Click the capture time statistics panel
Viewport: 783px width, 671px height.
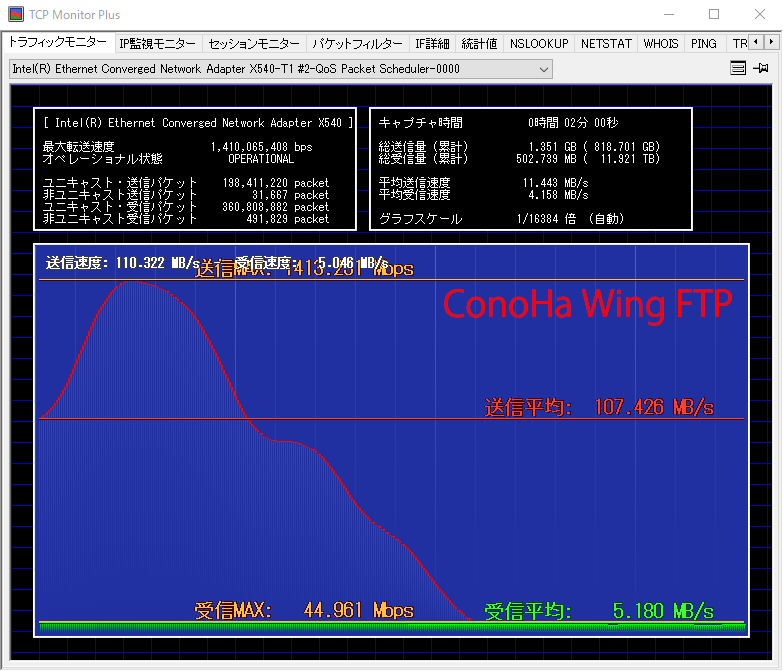(x=531, y=170)
